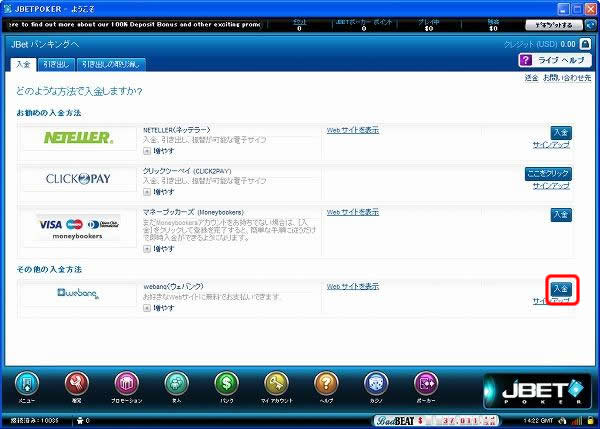The image size is (600, 429).
Task: Open the ポーカー cards icon
Action: click(x=426, y=383)
